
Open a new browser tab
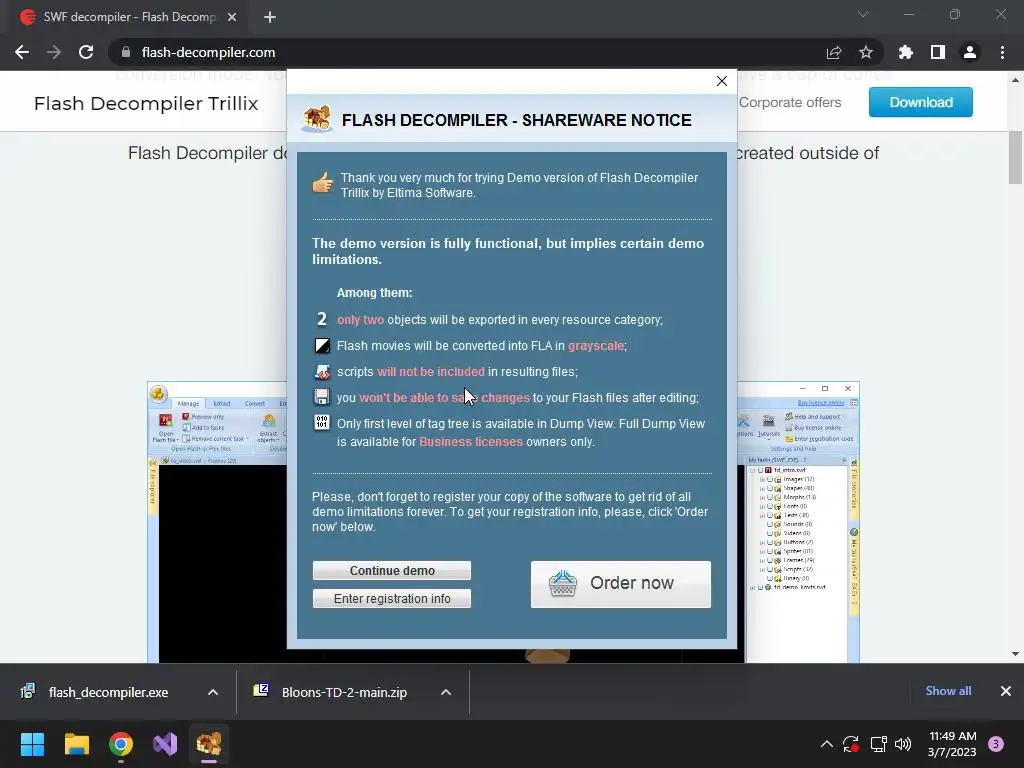[270, 17]
